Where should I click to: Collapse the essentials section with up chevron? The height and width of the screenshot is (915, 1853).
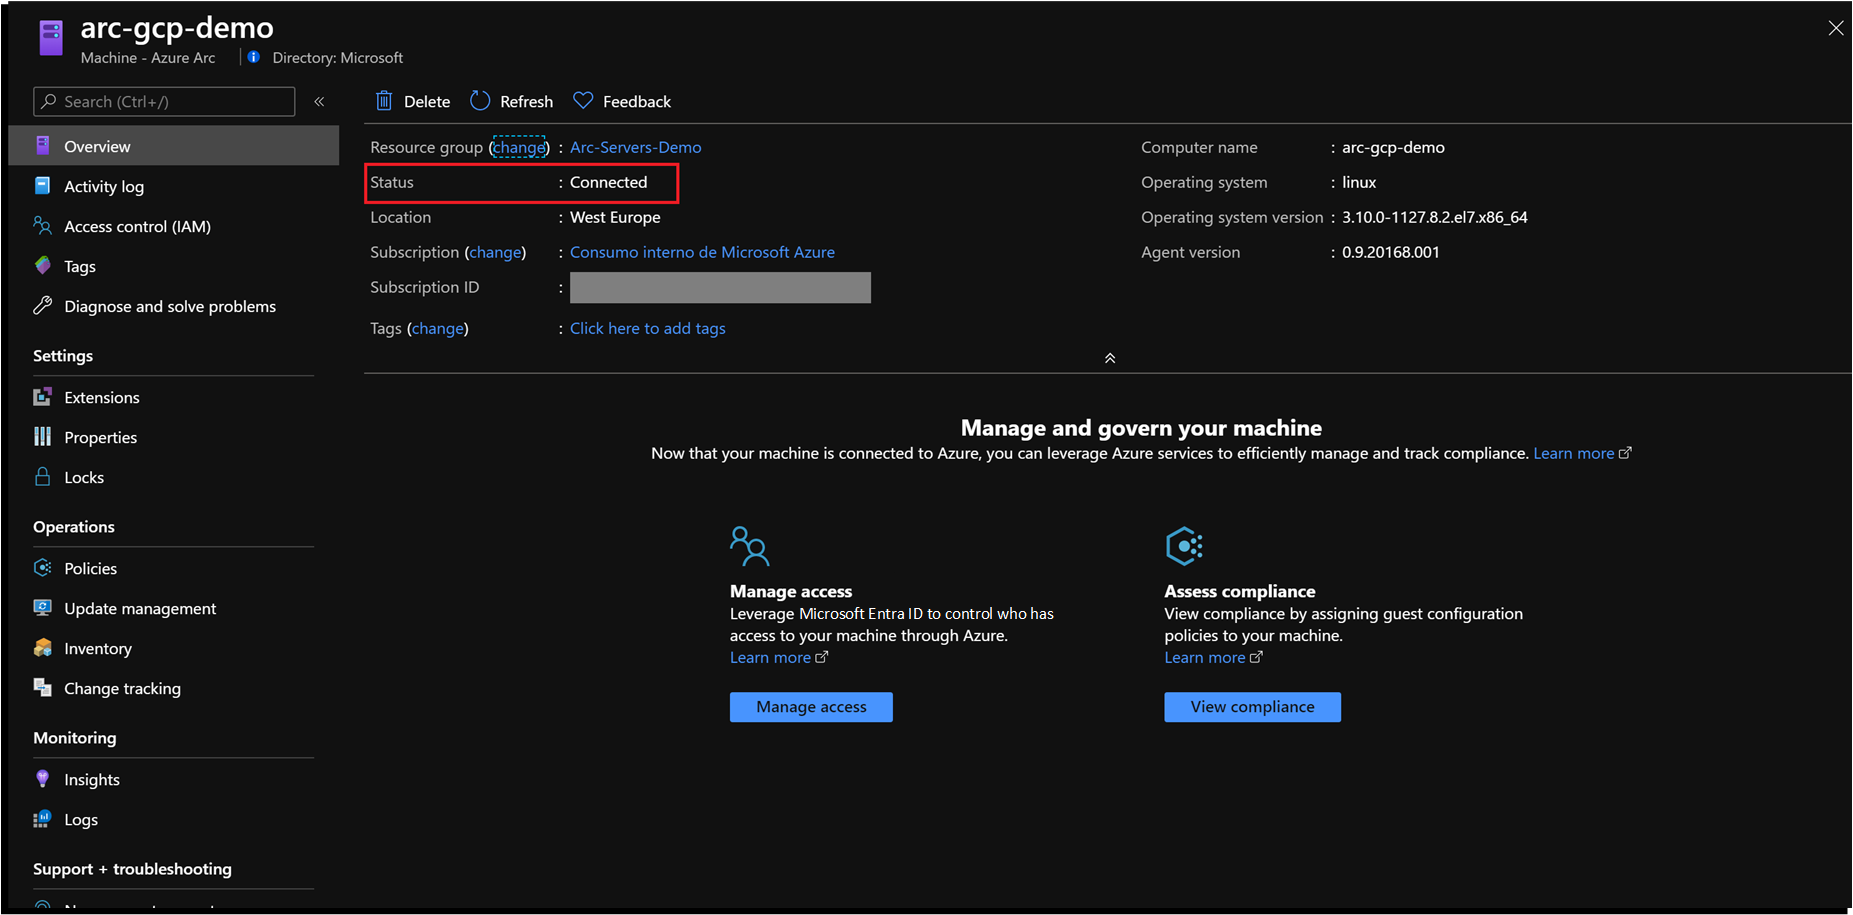click(x=1110, y=358)
